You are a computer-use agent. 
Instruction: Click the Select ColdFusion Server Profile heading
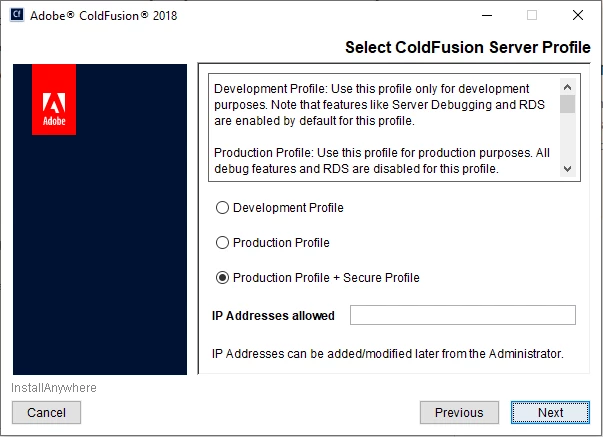pos(468,47)
